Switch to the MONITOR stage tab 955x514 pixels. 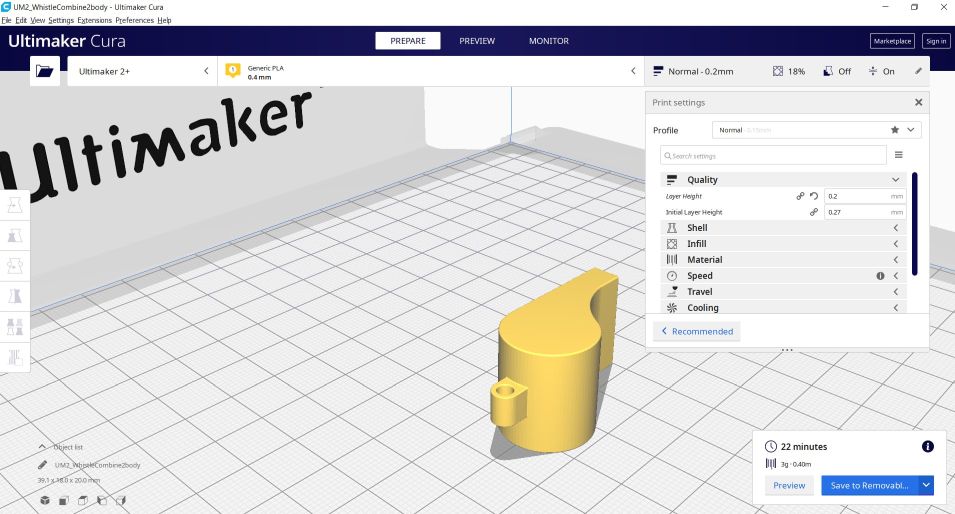(x=549, y=41)
